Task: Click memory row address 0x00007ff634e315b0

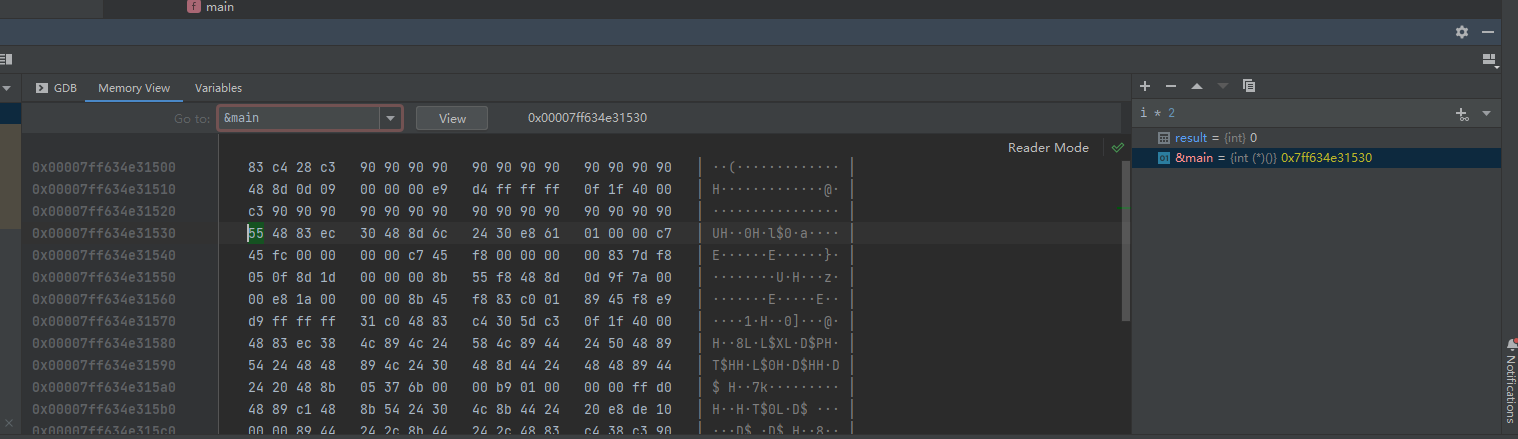Action: tap(104, 409)
